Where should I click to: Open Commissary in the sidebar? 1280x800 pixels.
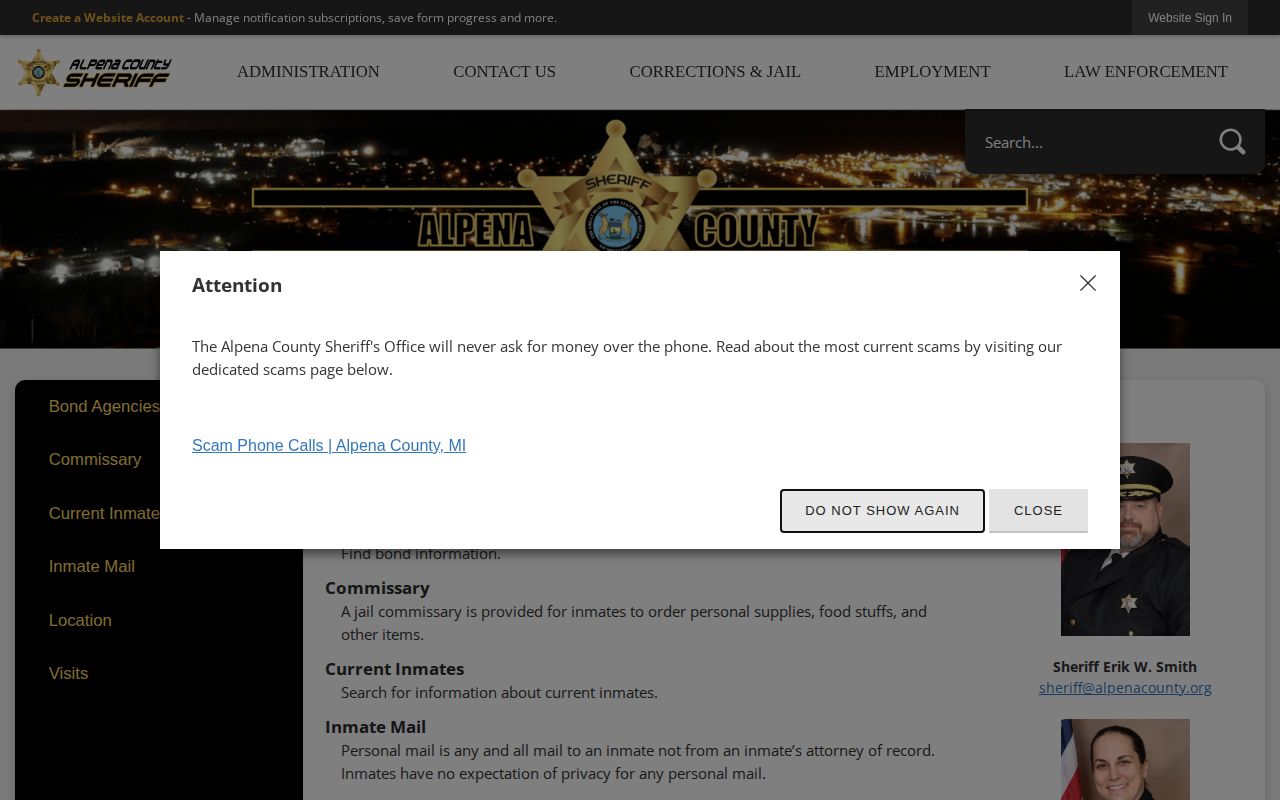click(x=95, y=459)
